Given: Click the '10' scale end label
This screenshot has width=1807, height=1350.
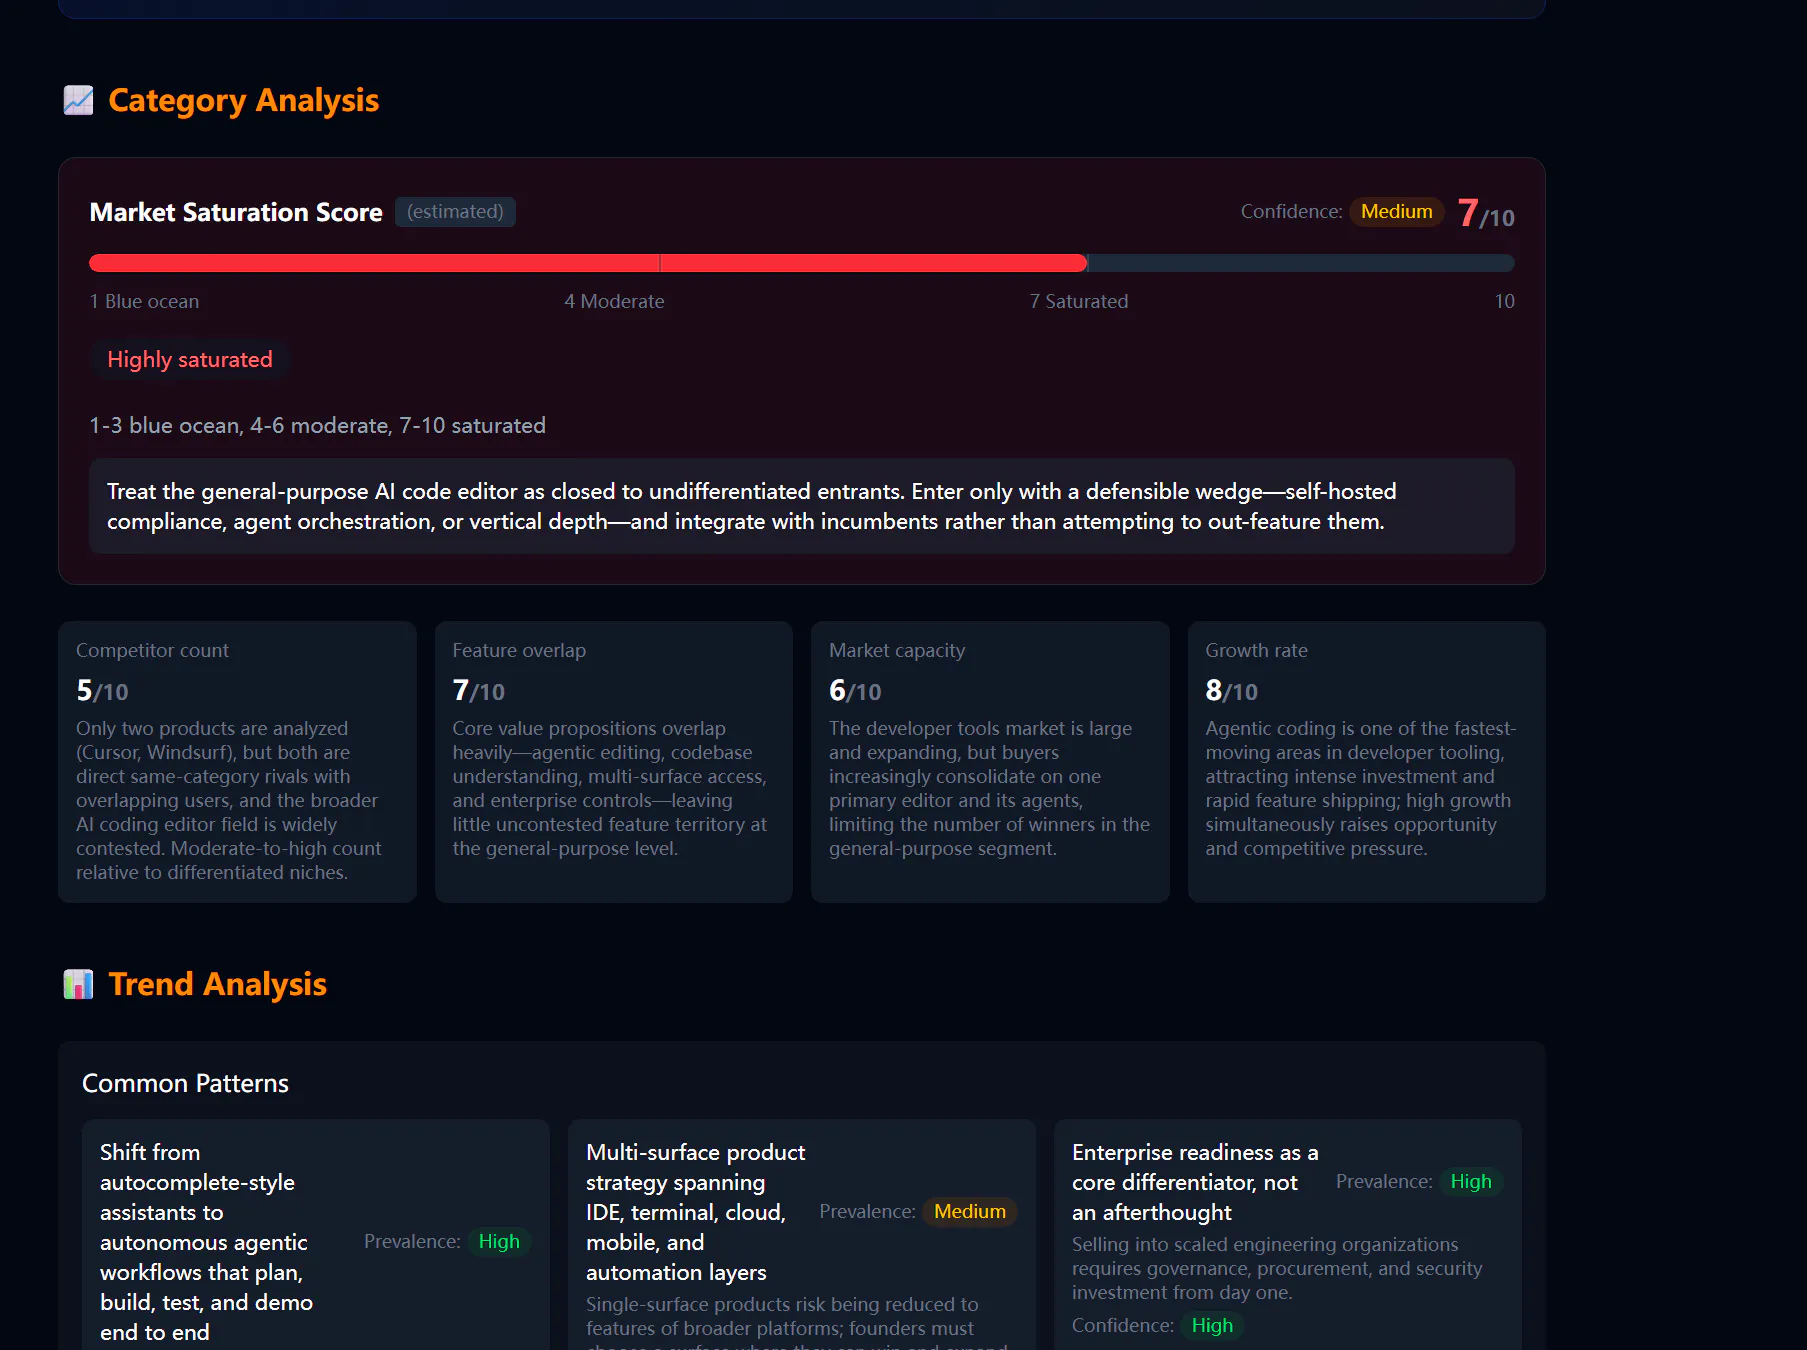Looking at the screenshot, I should pyautogui.click(x=1504, y=301).
